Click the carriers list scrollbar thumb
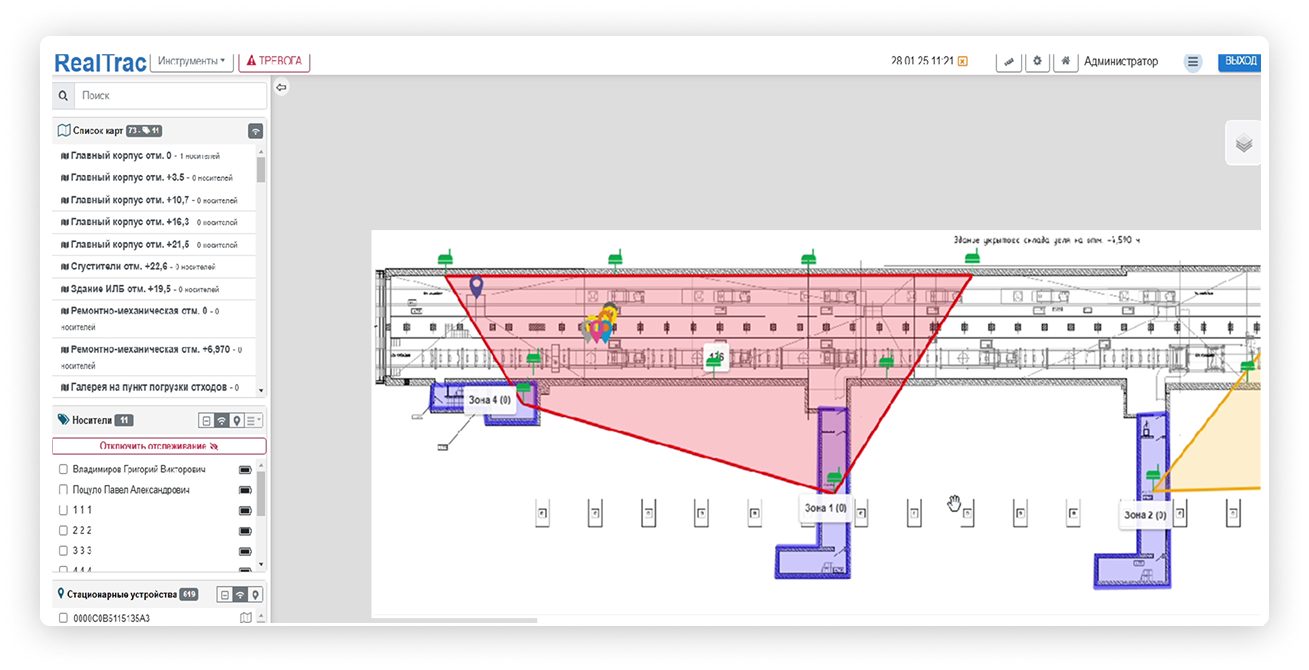Viewport: 1309px width, 670px height. (261, 493)
